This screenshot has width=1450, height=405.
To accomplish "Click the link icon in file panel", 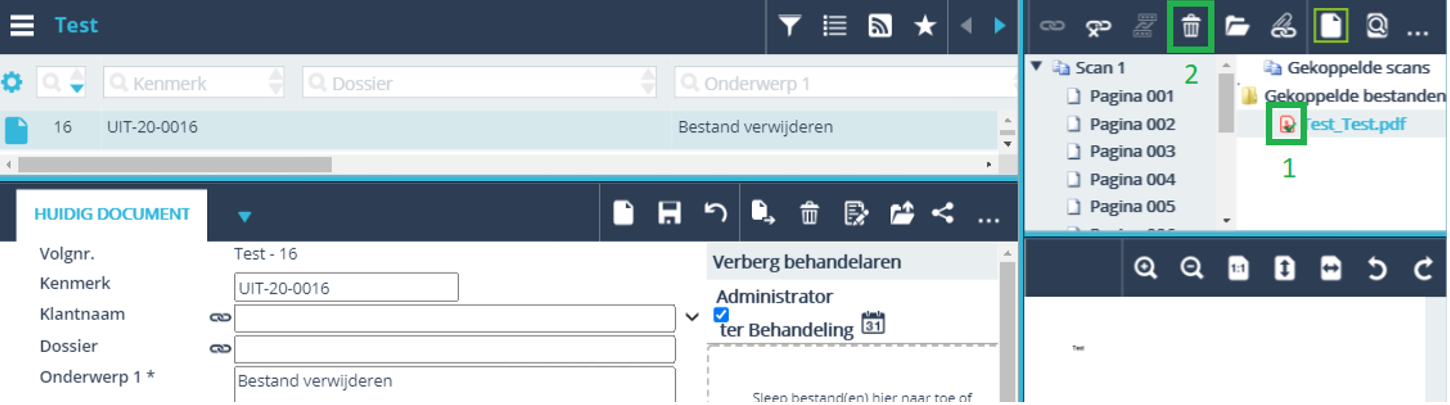I will coord(1052,27).
